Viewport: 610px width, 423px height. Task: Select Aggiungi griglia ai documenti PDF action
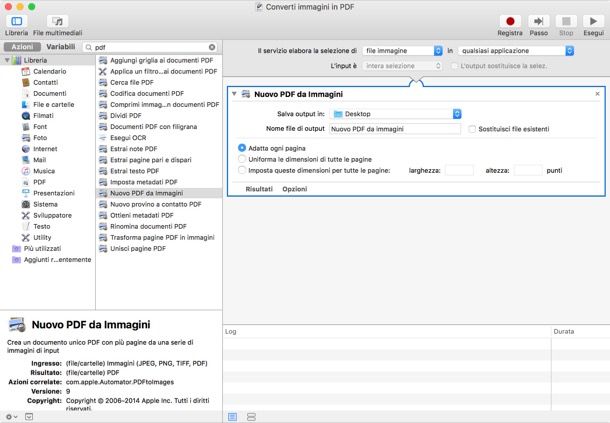pyautogui.click(x=161, y=60)
